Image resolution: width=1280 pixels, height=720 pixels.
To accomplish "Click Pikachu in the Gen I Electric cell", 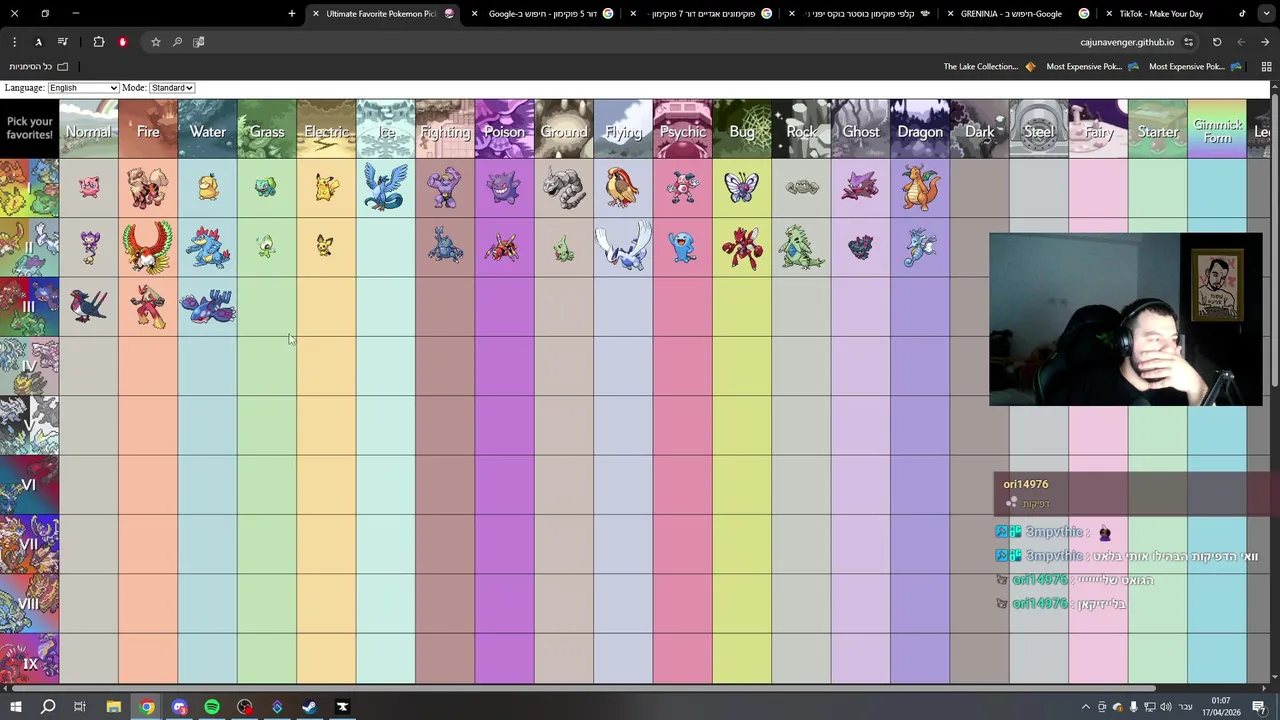I will [326, 187].
